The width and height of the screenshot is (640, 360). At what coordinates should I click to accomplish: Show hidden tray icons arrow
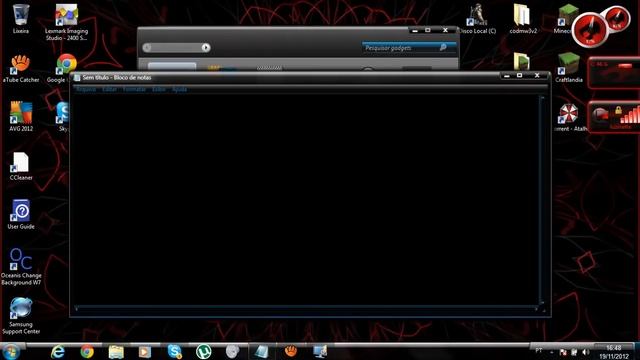(x=552, y=352)
